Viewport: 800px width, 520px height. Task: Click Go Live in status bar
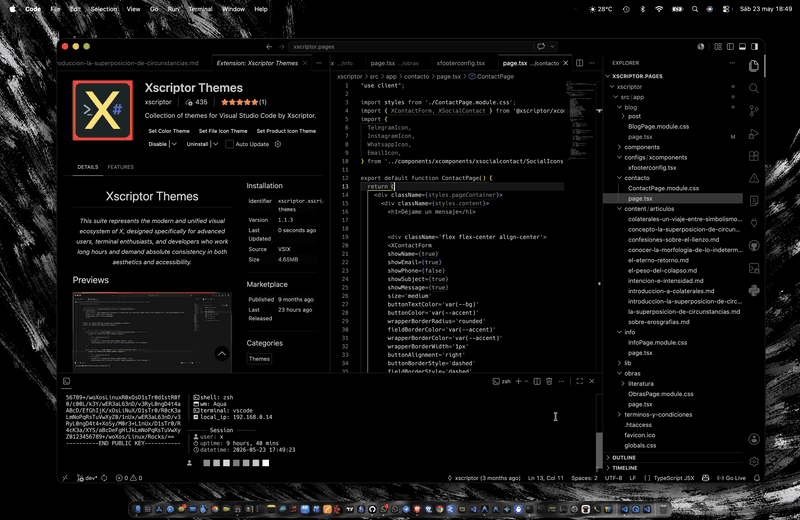coord(732,478)
